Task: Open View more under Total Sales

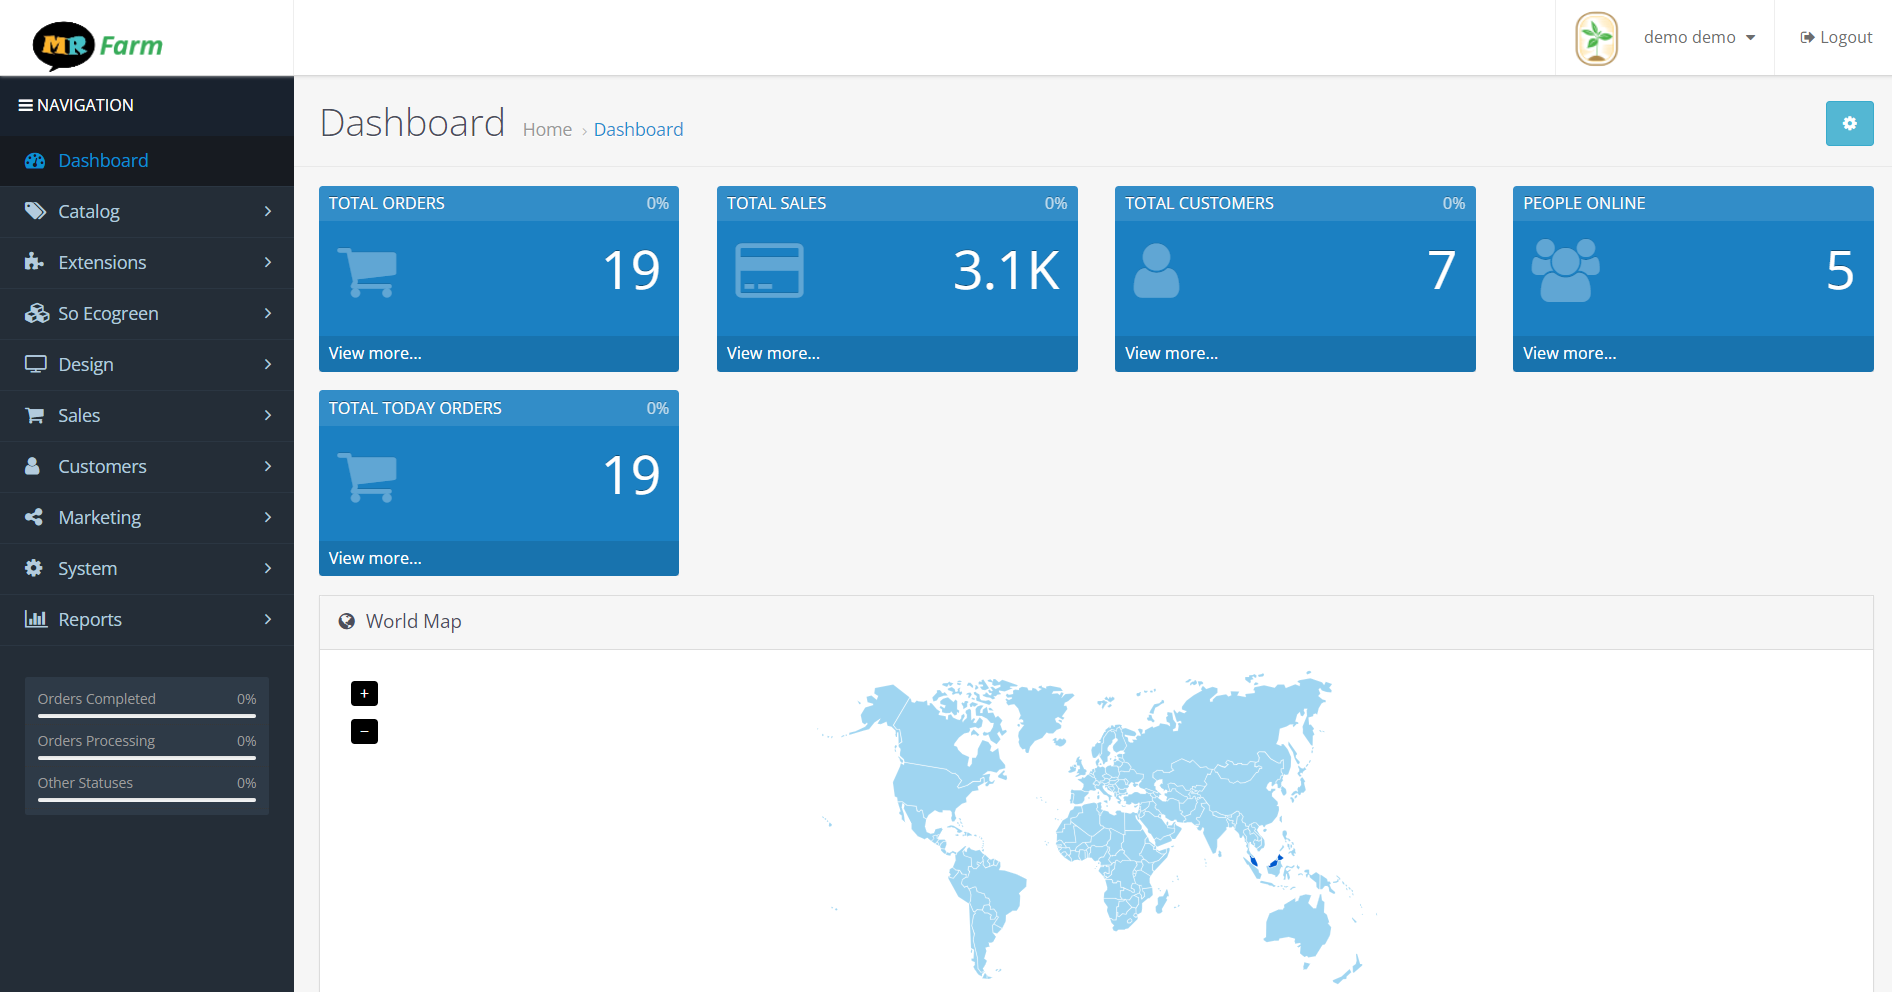Action: coord(773,354)
